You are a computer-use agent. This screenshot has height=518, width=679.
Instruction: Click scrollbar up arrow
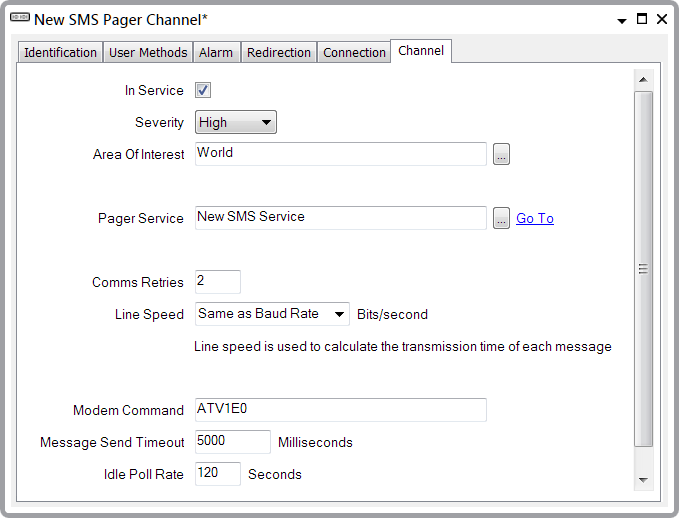point(643,79)
